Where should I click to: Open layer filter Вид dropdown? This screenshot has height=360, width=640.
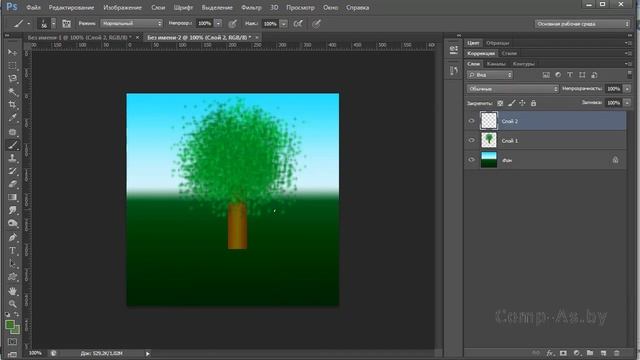[490, 75]
